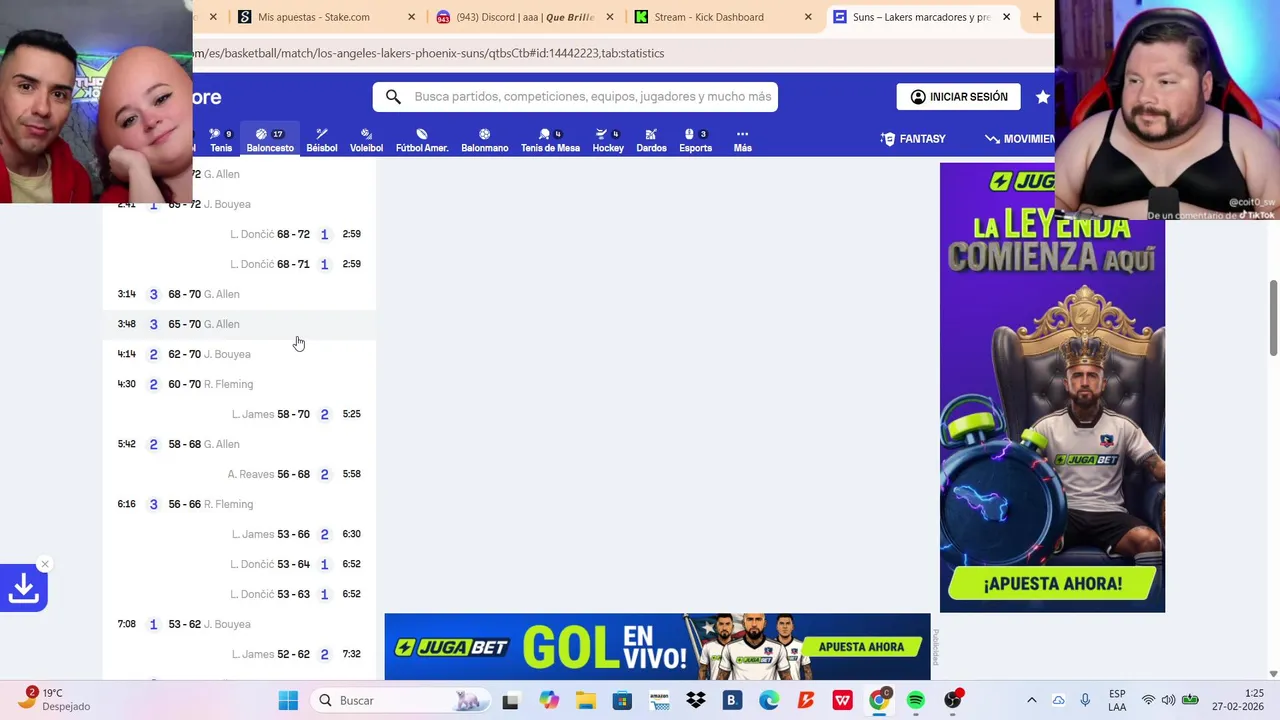Click the page vertical scrollbar thumb

[x=1273, y=318]
